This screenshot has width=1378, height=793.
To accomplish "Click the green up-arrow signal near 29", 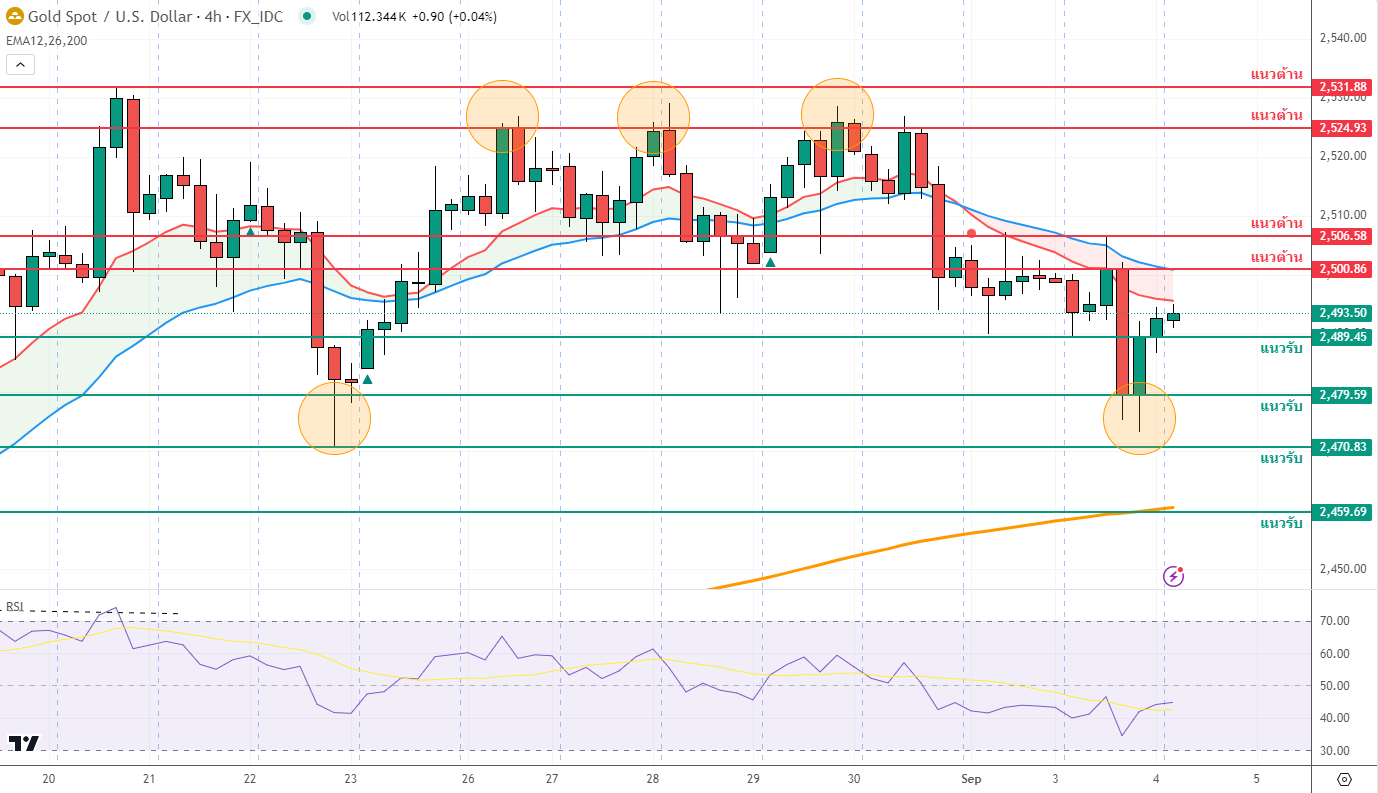I will [771, 262].
